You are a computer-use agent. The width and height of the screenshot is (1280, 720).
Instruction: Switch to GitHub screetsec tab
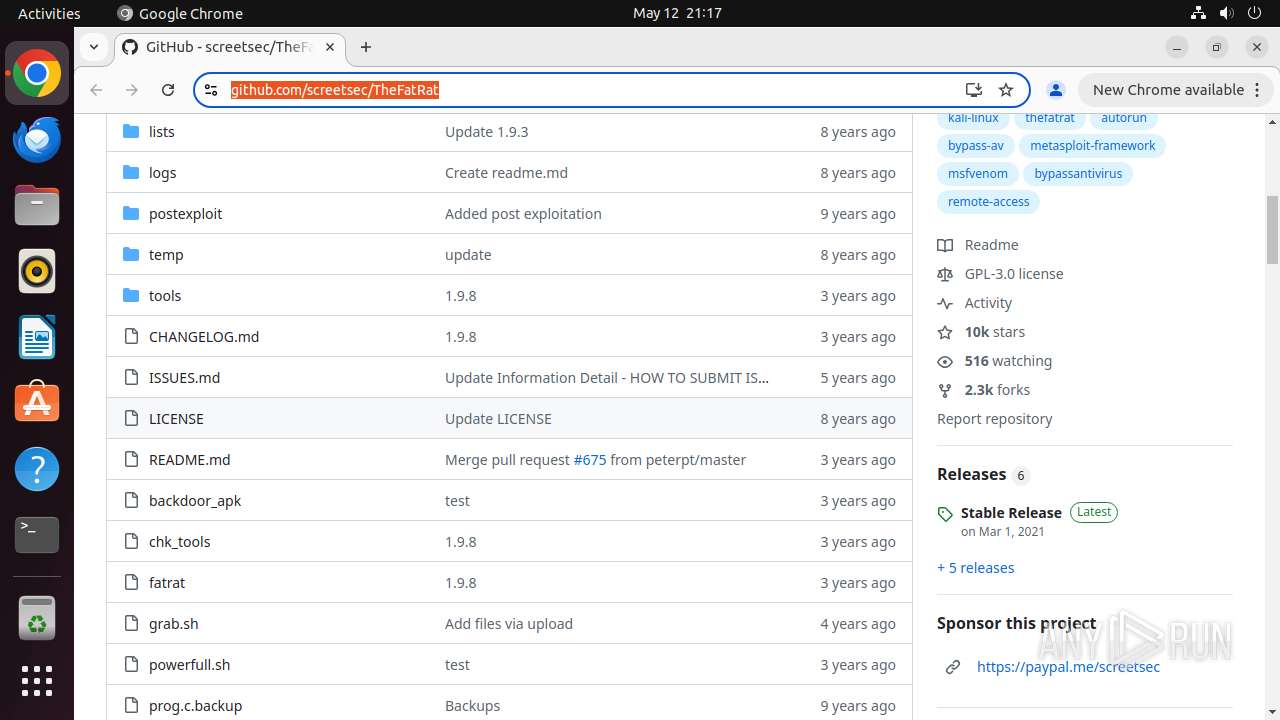tap(229, 47)
